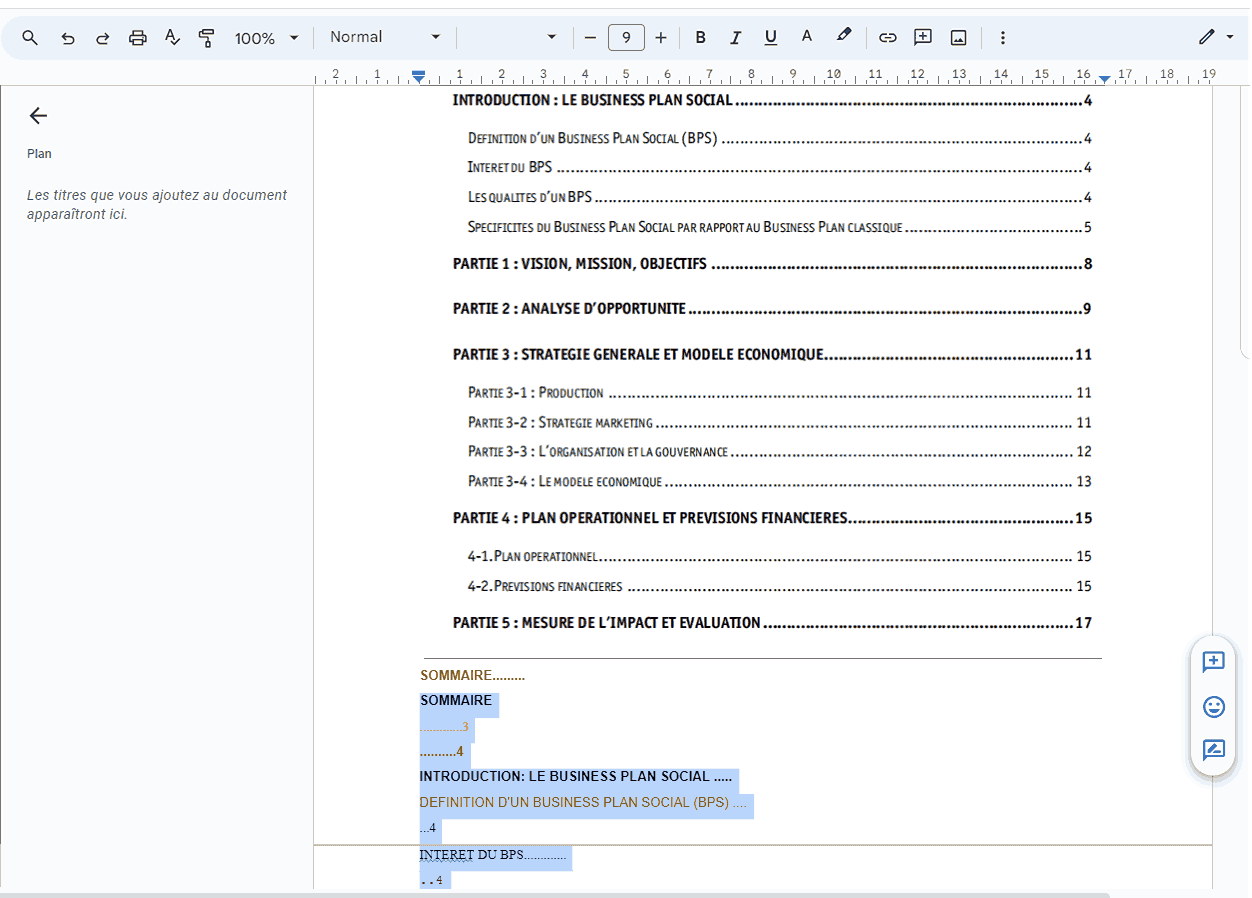Toggle italic formatting
The height and width of the screenshot is (898, 1252).
tap(735, 38)
